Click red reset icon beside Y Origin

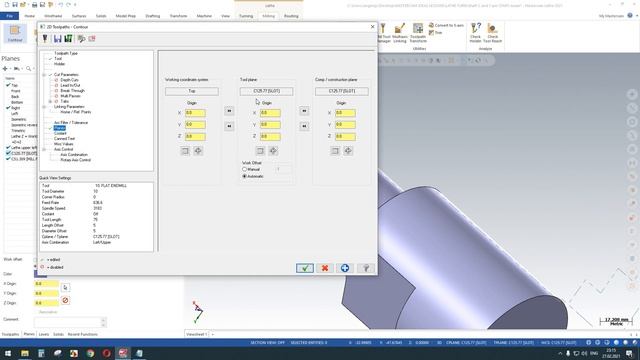point(65,300)
